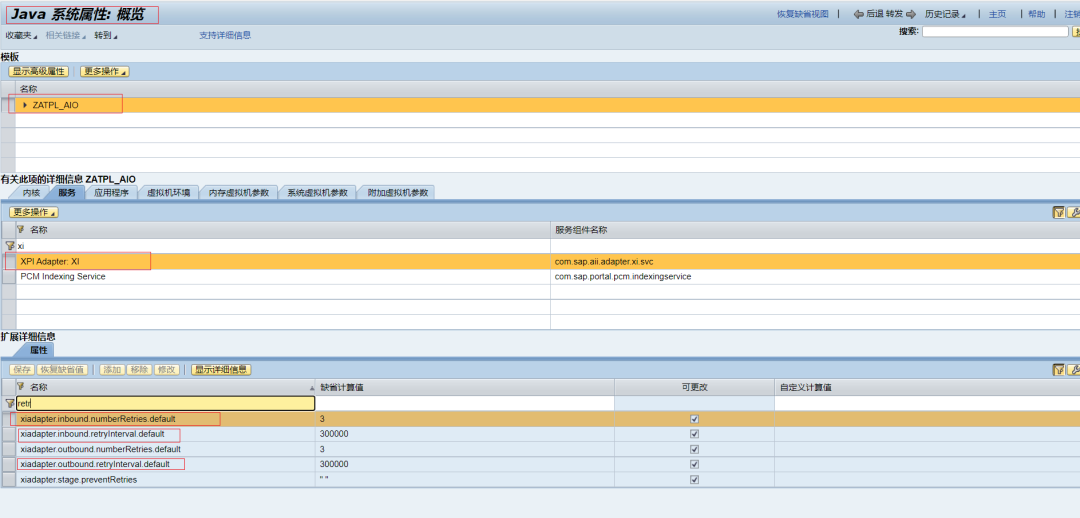This screenshot has height=518, width=1080.
Task: Click row selector beside PCM Indexing Service
Action: 8,276
